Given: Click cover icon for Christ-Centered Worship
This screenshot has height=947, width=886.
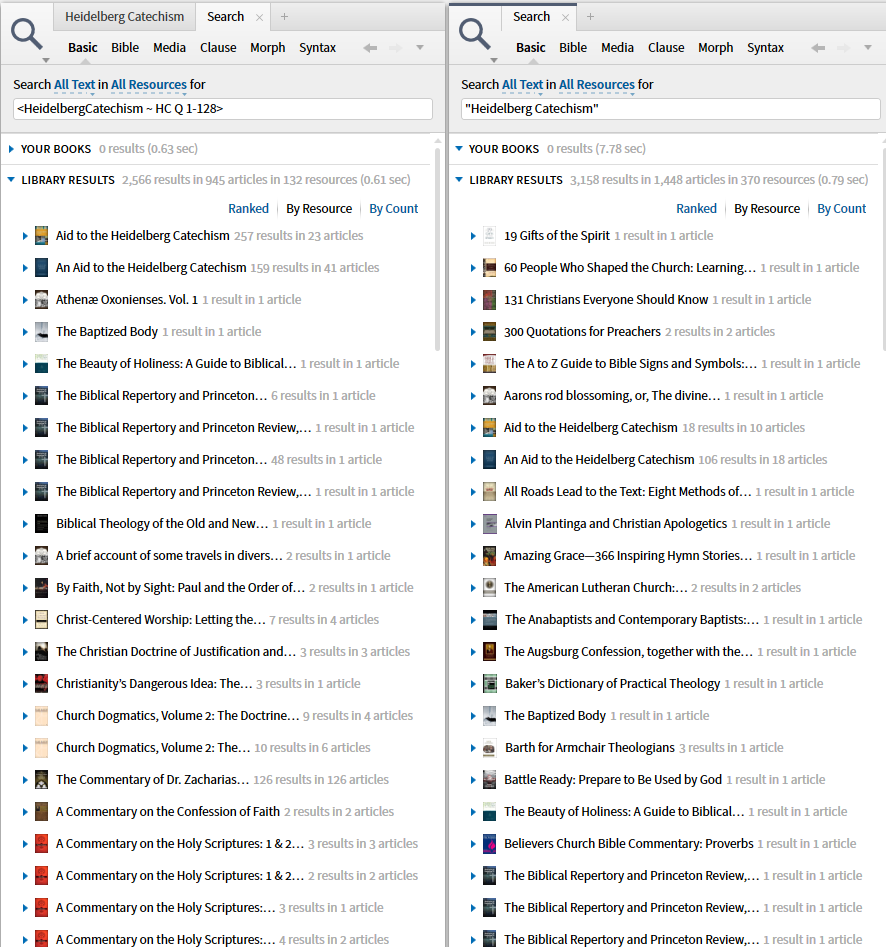Looking at the screenshot, I should point(41,620).
